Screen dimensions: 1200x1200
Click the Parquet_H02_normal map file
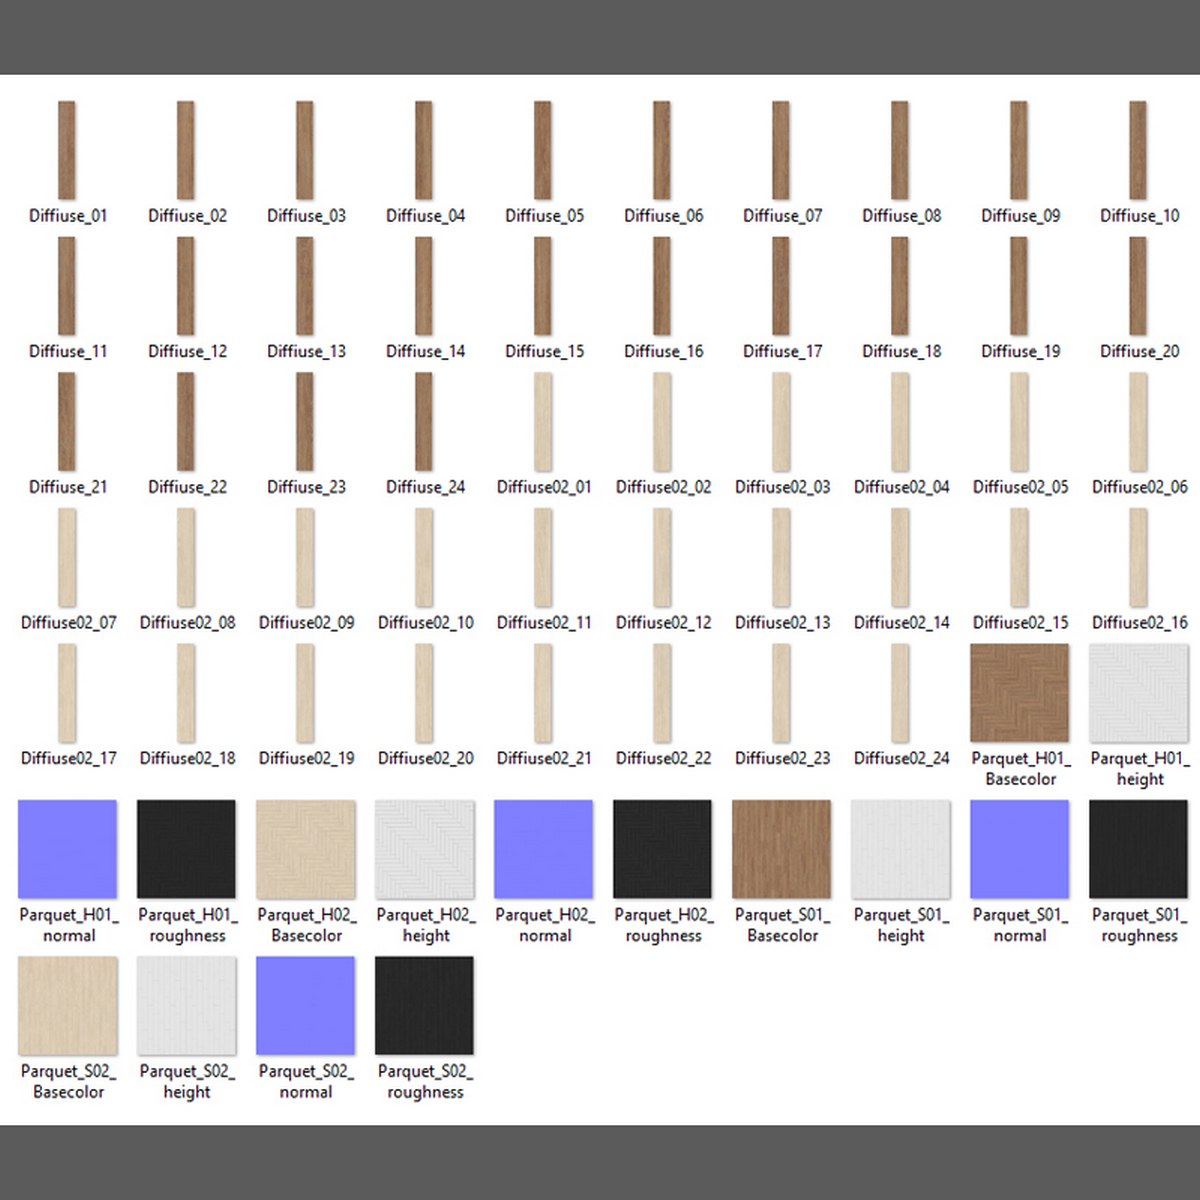[544, 849]
